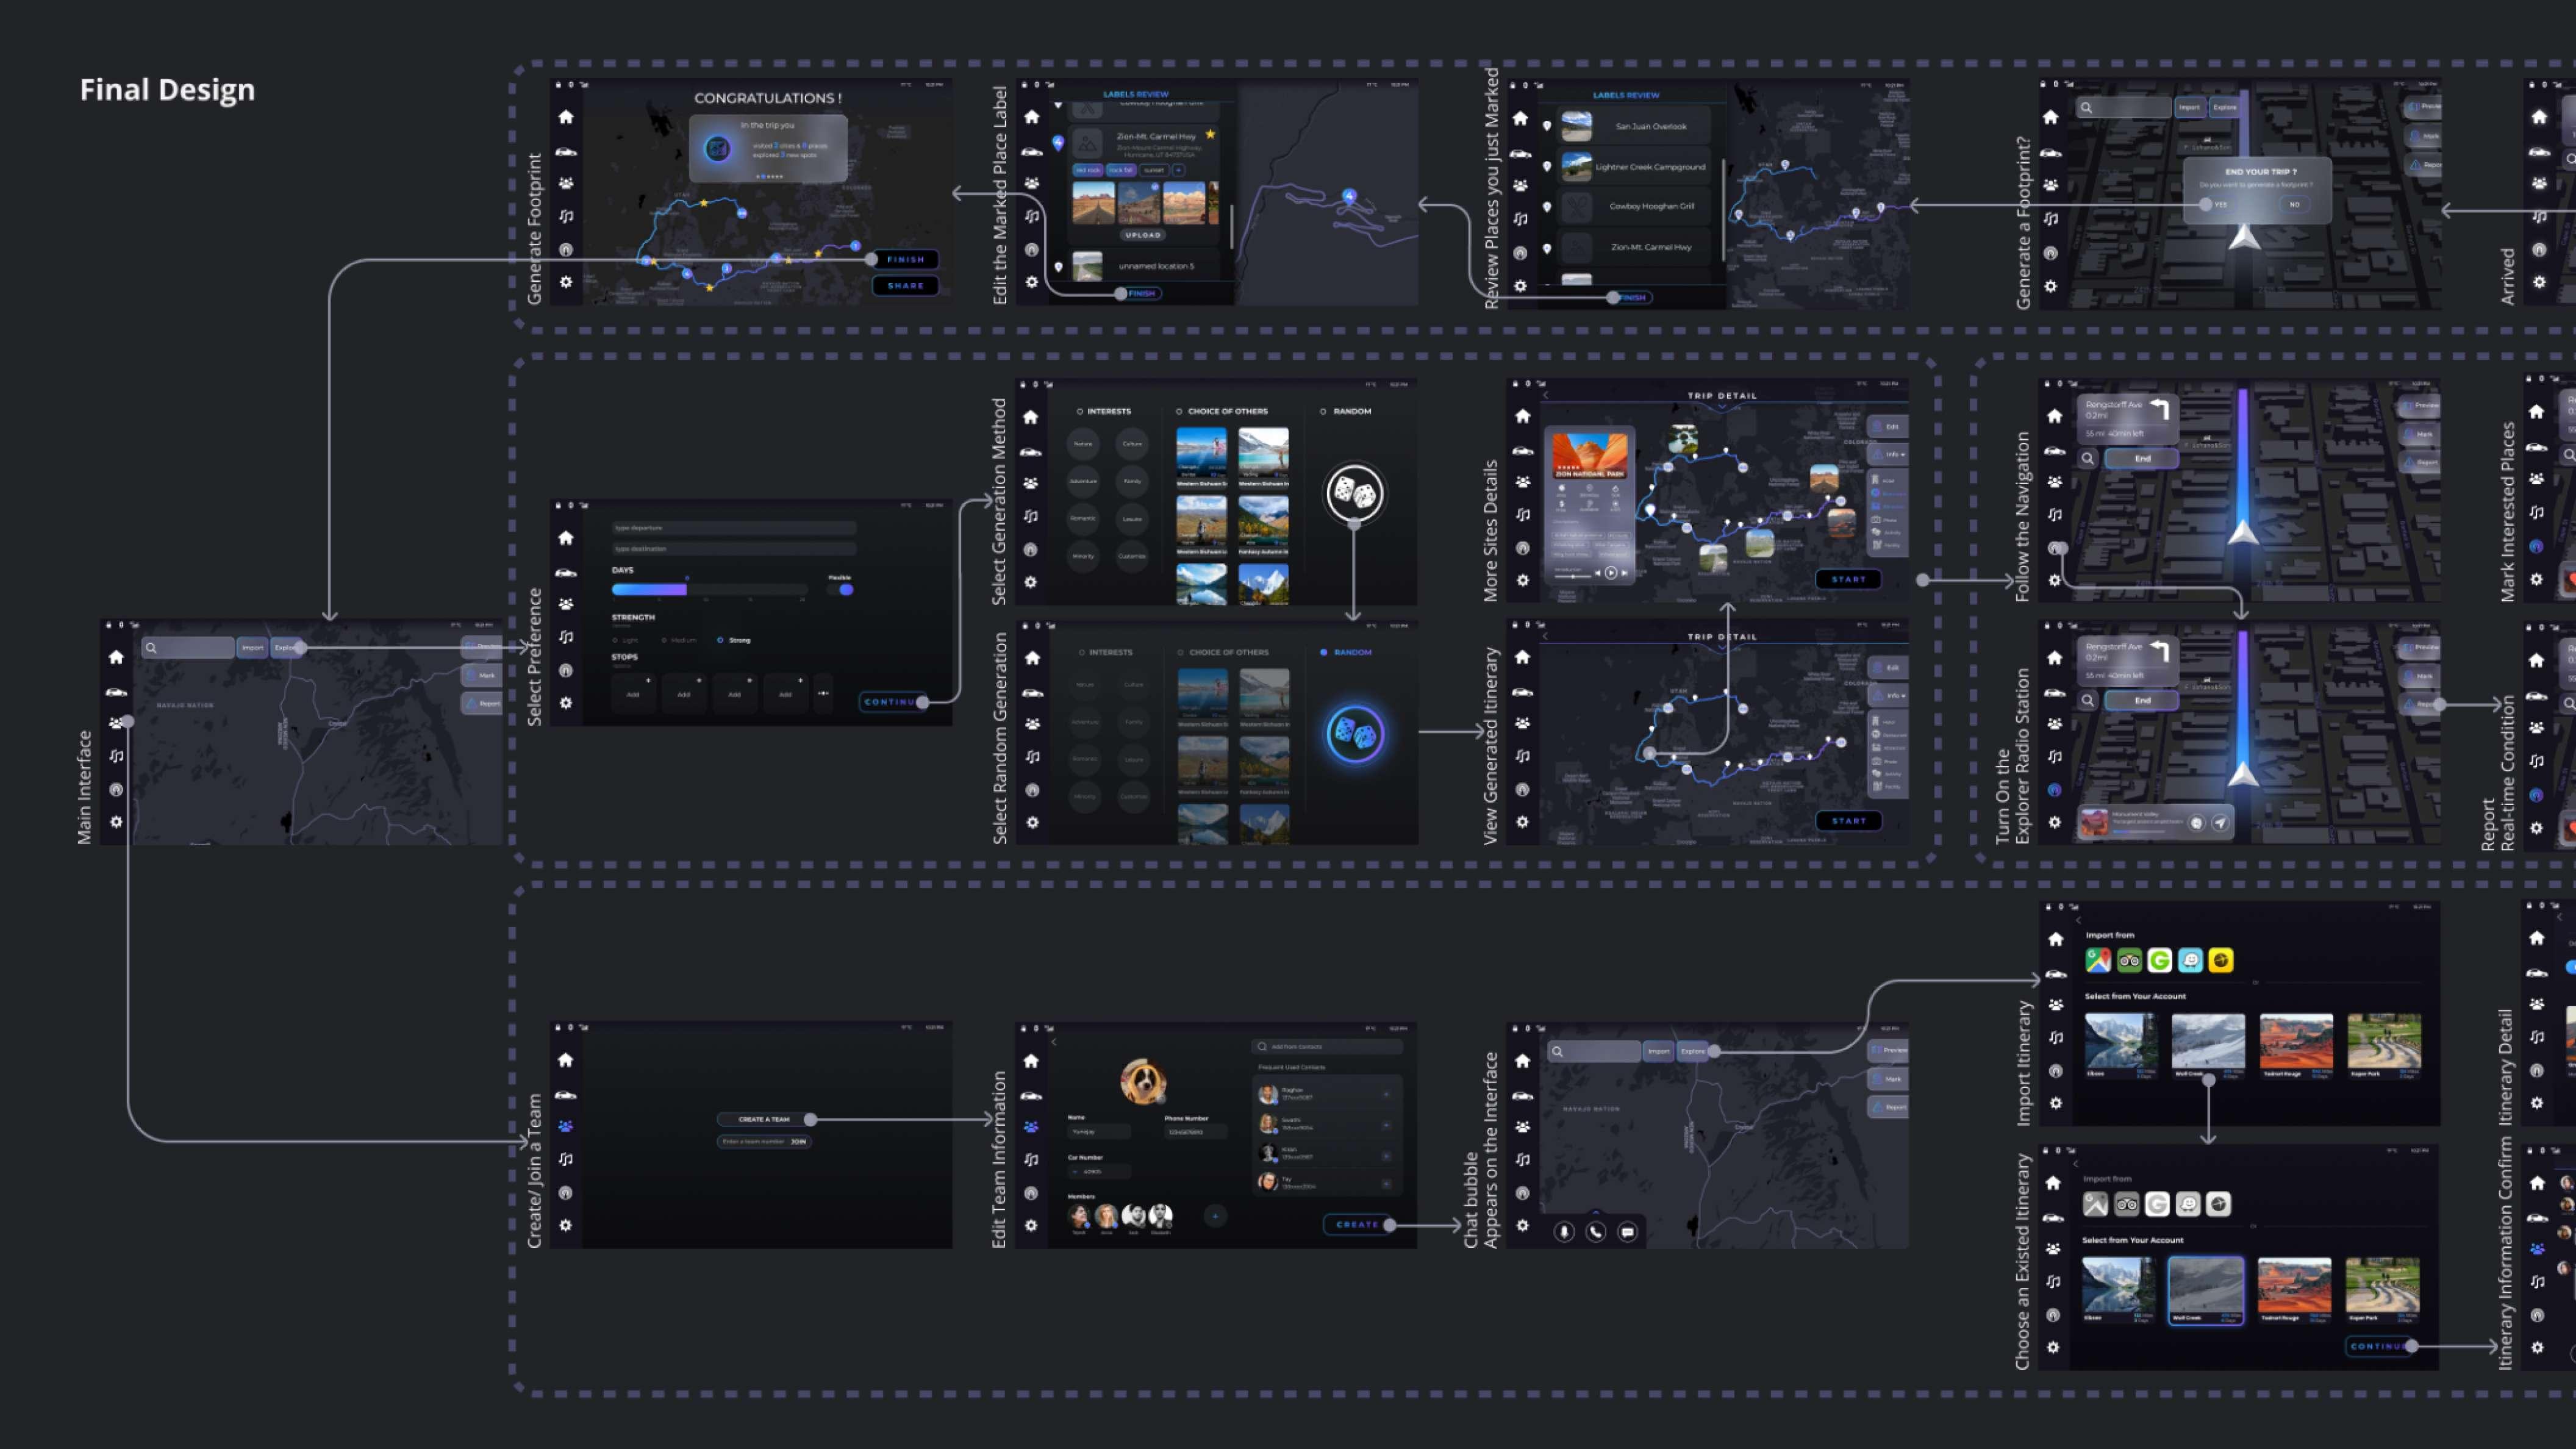Click the yellow star beside Zion-Mt. Carmel Hwy
This screenshot has width=2576, height=1449.
pyautogui.click(x=1210, y=134)
